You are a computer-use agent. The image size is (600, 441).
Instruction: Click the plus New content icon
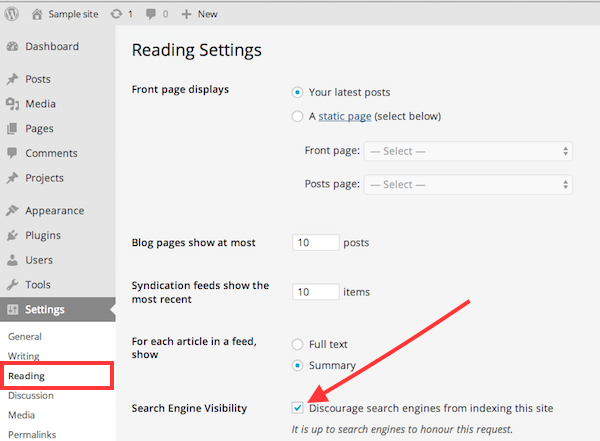pyautogui.click(x=187, y=14)
